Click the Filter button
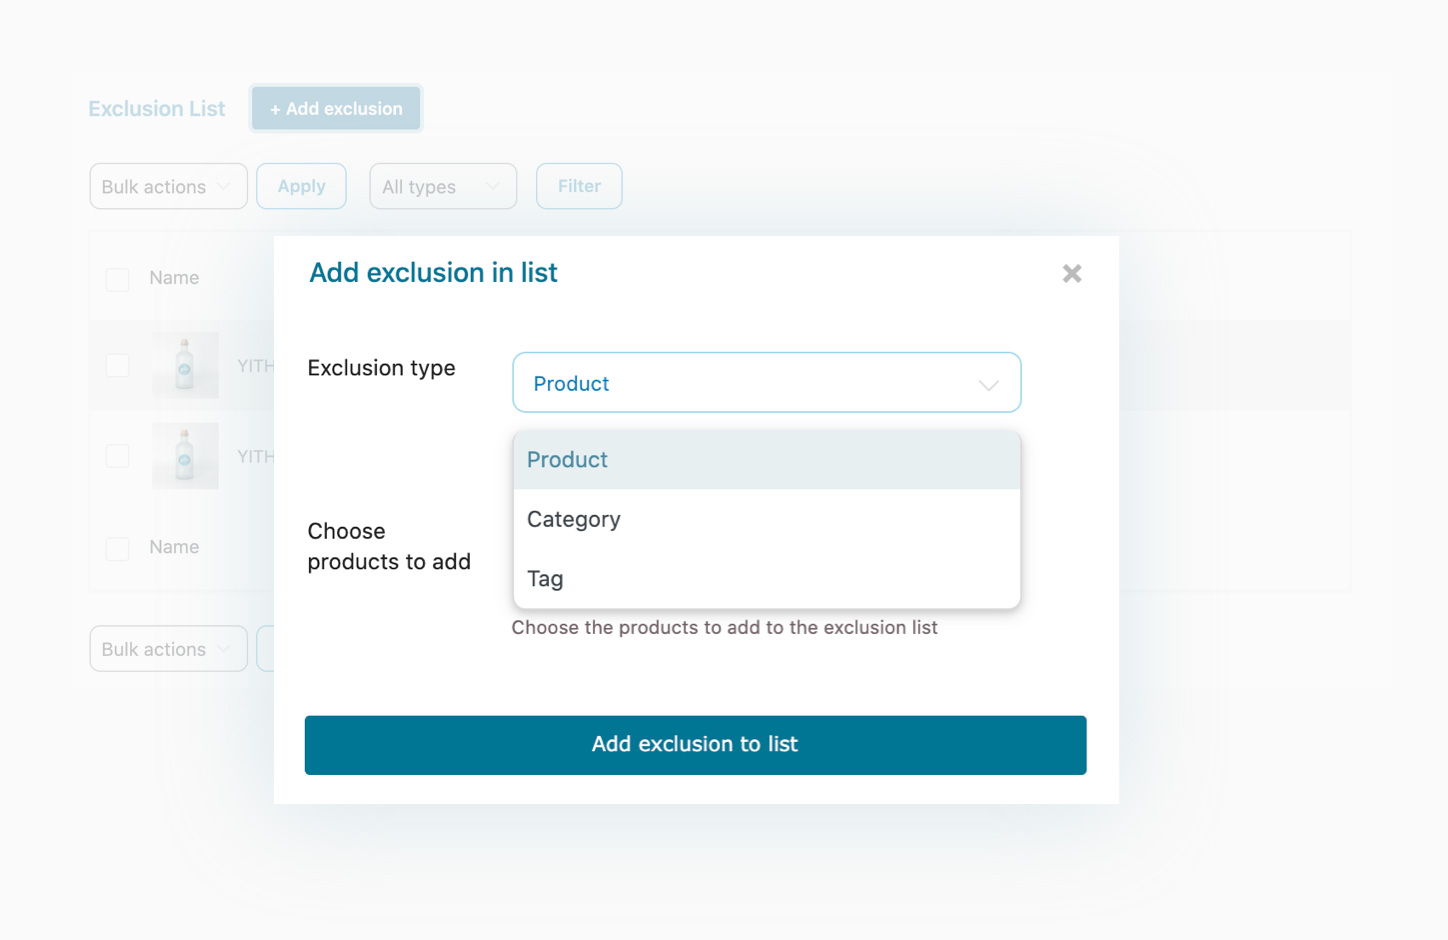Screen dimensions: 1448x940 tap(579, 186)
